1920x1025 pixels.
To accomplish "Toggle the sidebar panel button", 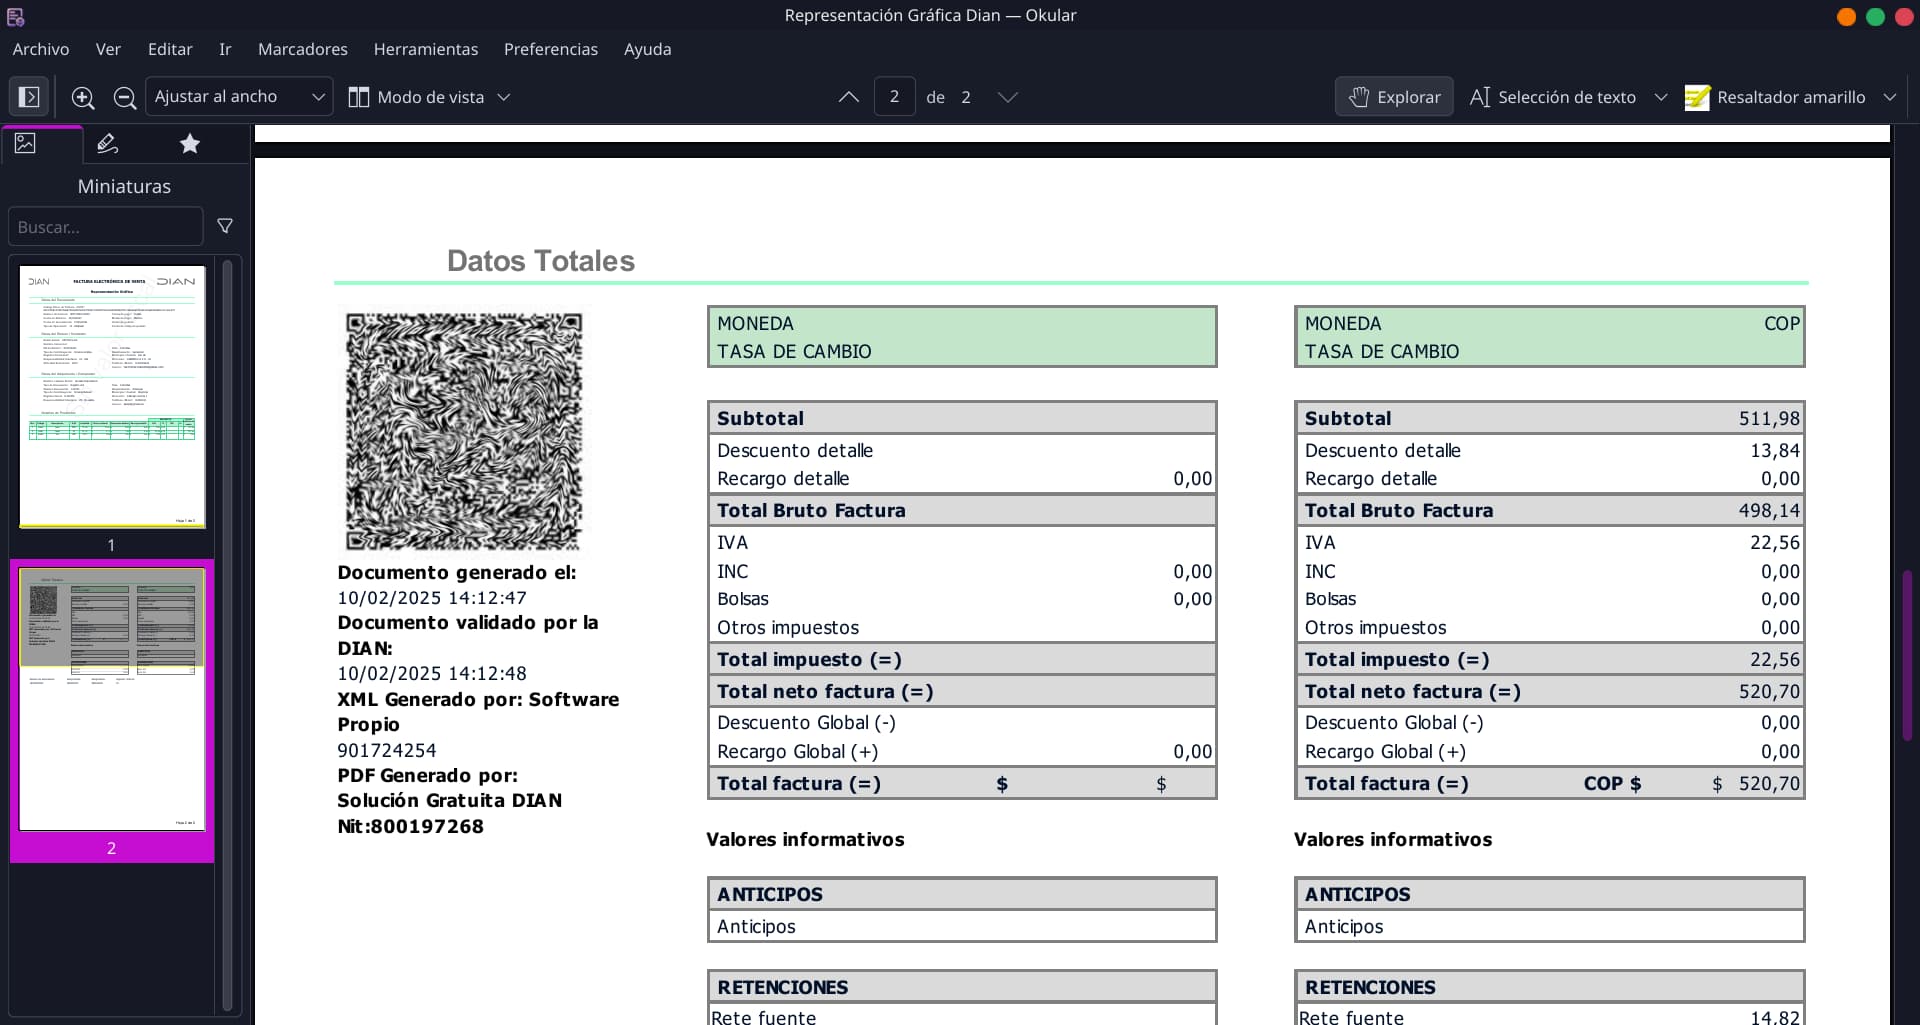I will [x=29, y=97].
